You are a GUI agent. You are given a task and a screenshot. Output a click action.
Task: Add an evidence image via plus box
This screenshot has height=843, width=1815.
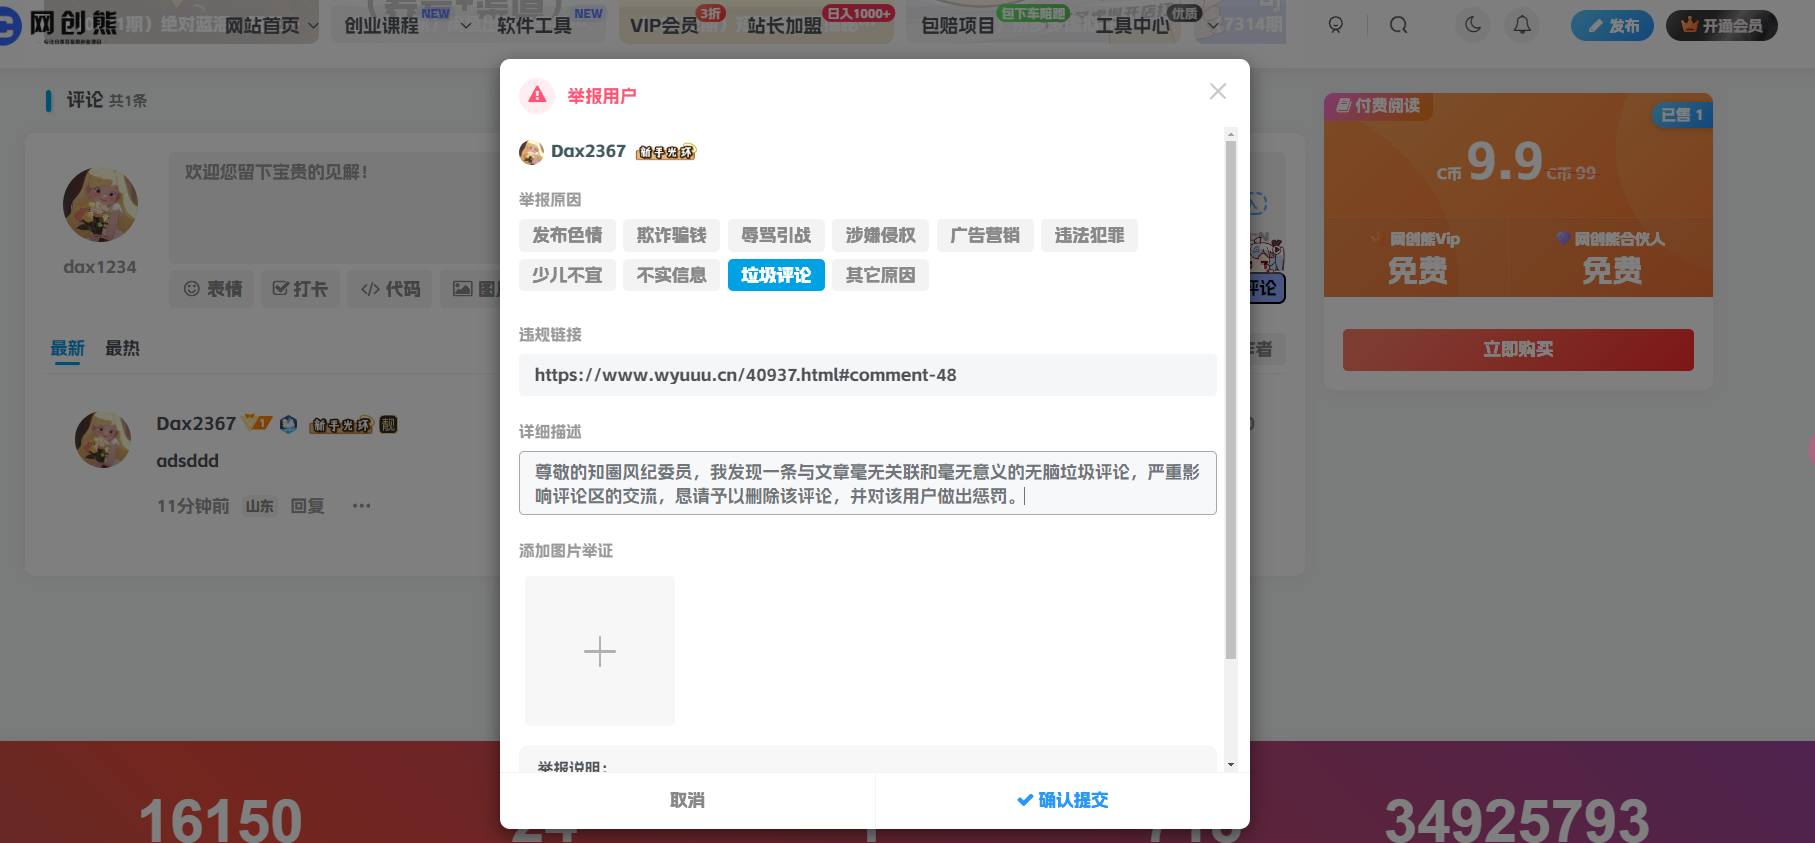(600, 651)
